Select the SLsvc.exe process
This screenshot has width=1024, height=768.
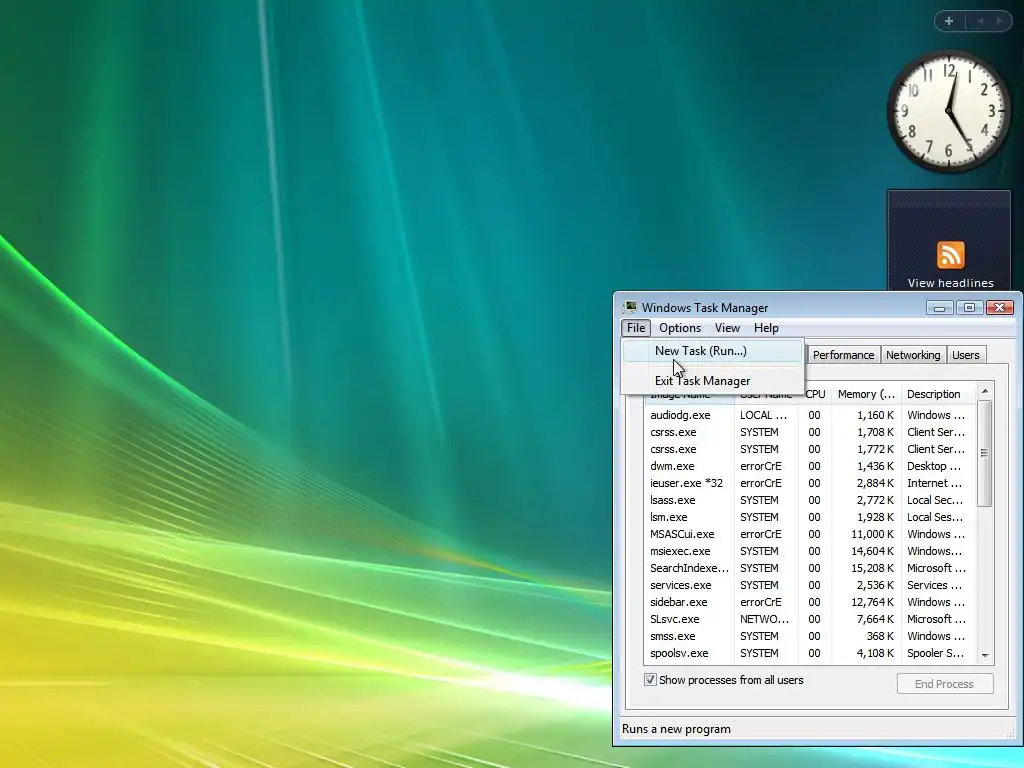pyautogui.click(x=810, y=618)
